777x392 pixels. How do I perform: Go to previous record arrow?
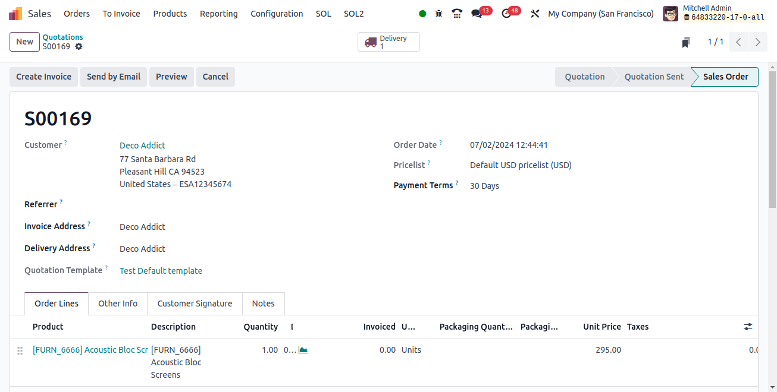(738, 42)
